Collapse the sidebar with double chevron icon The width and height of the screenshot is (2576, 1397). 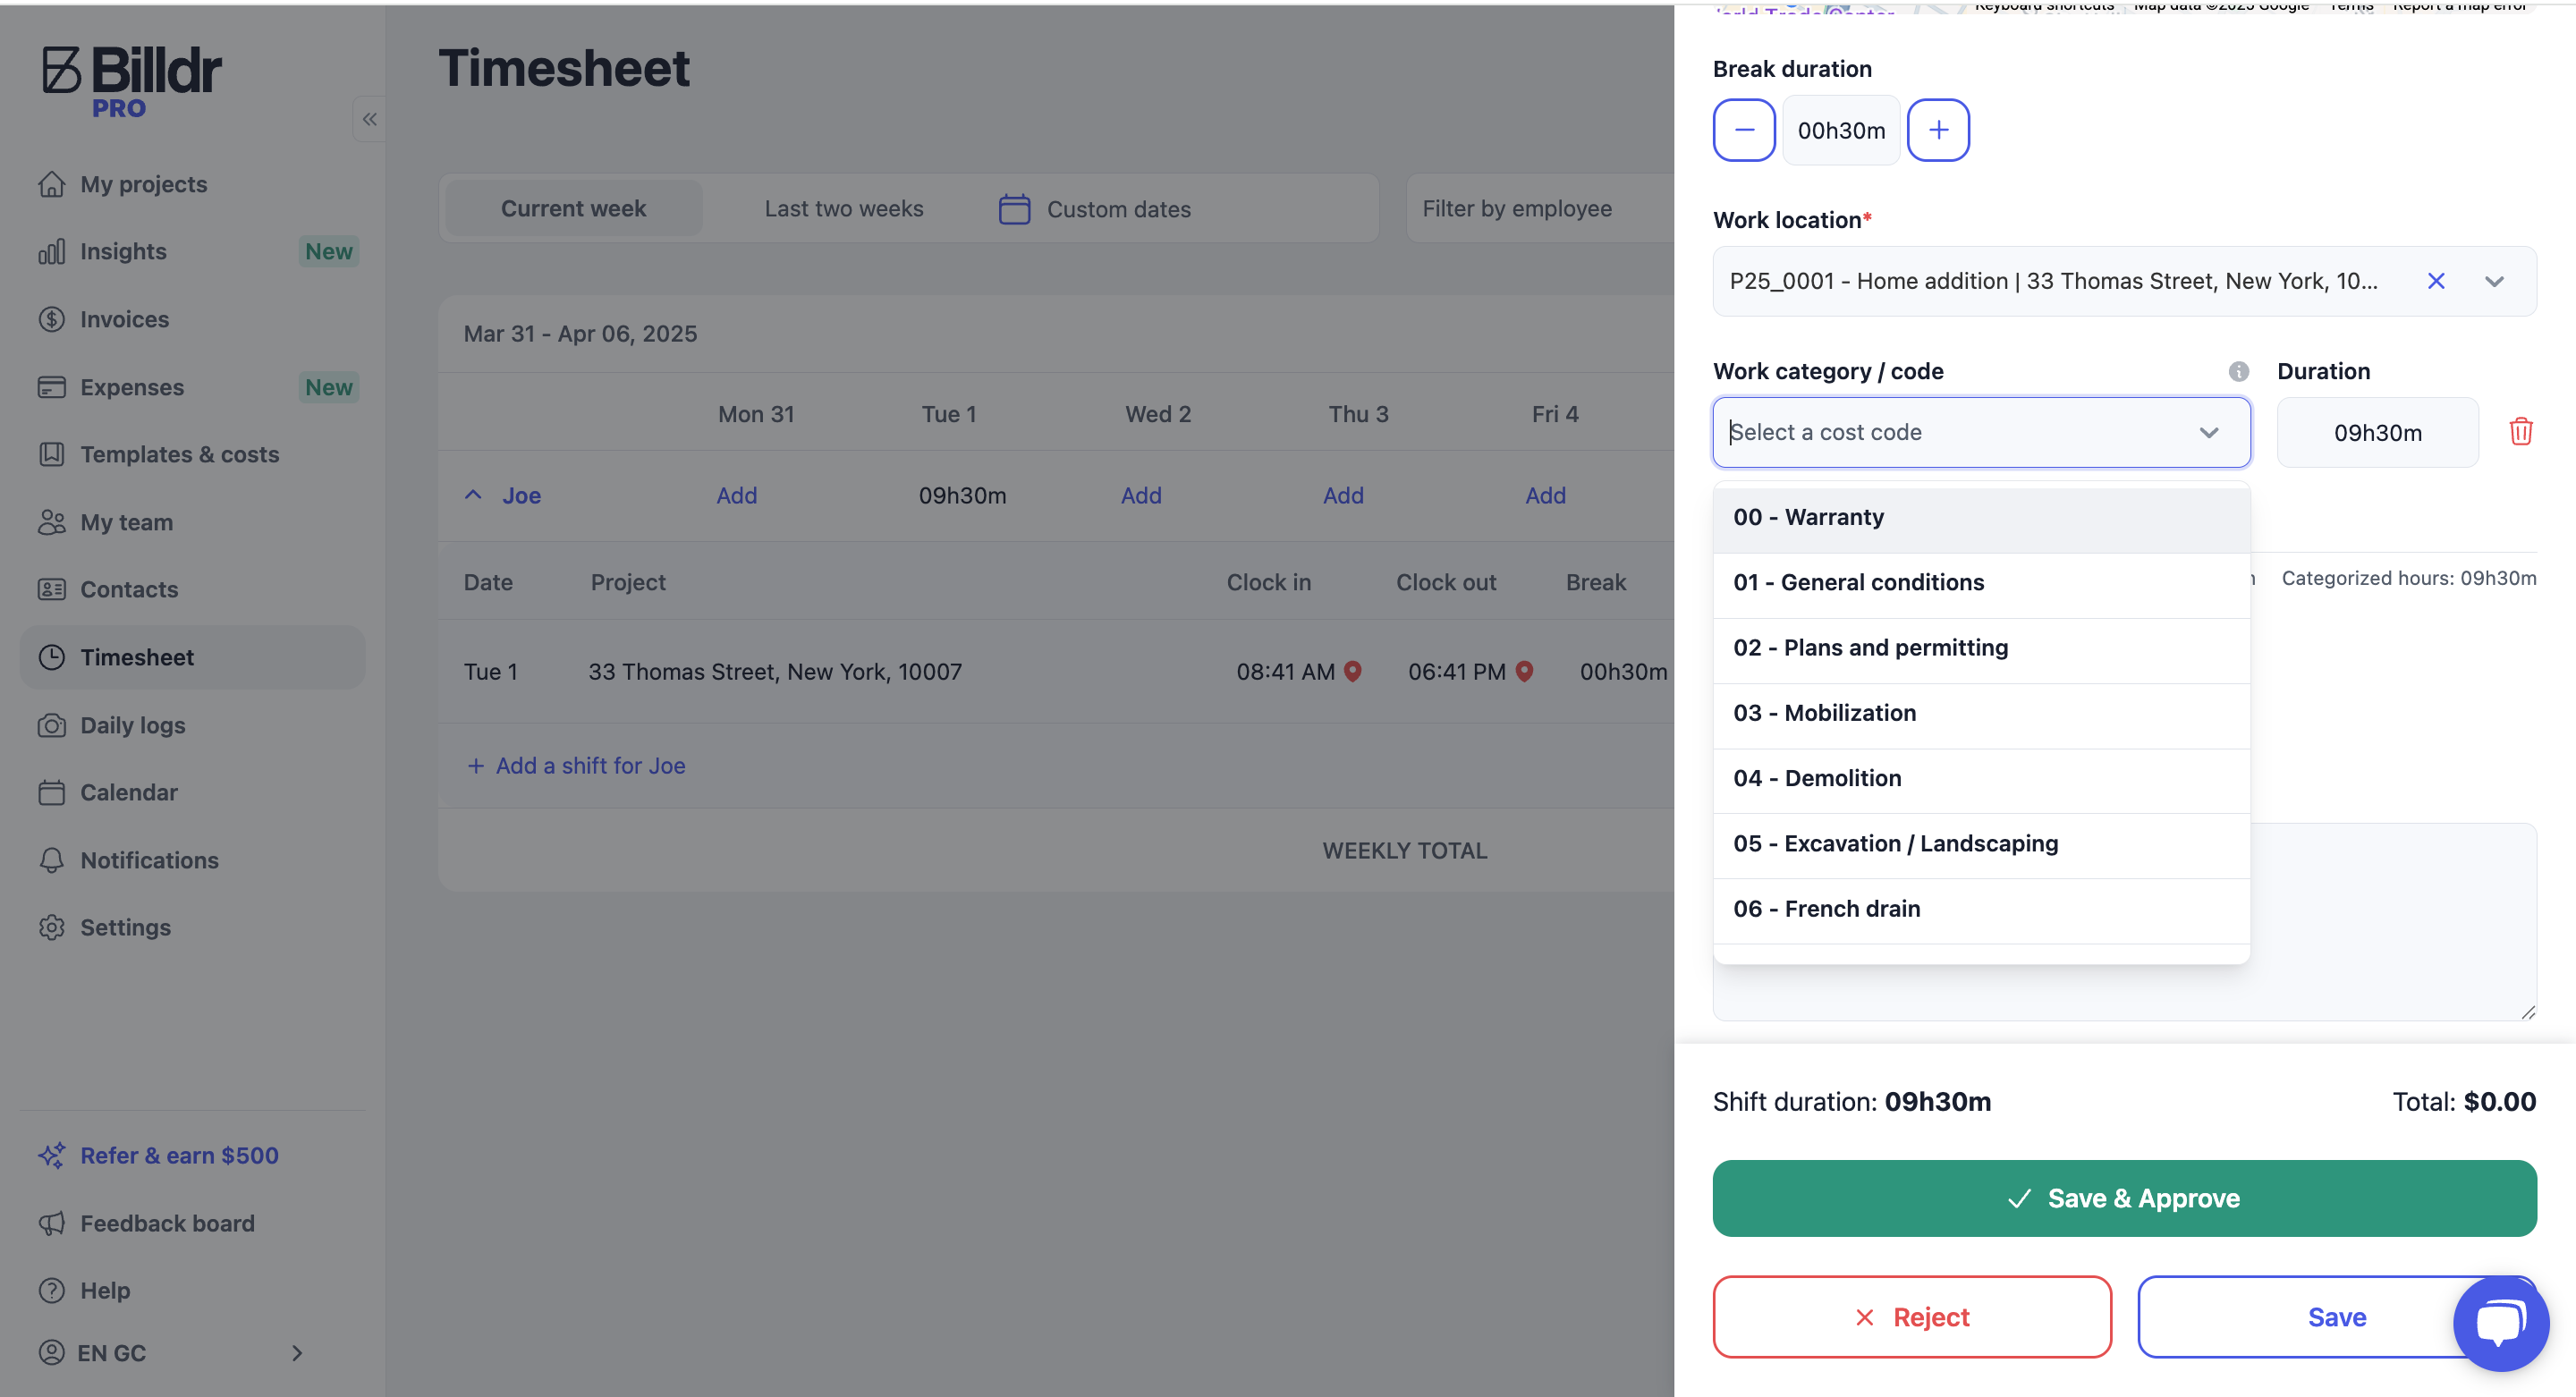(x=369, y=120)
